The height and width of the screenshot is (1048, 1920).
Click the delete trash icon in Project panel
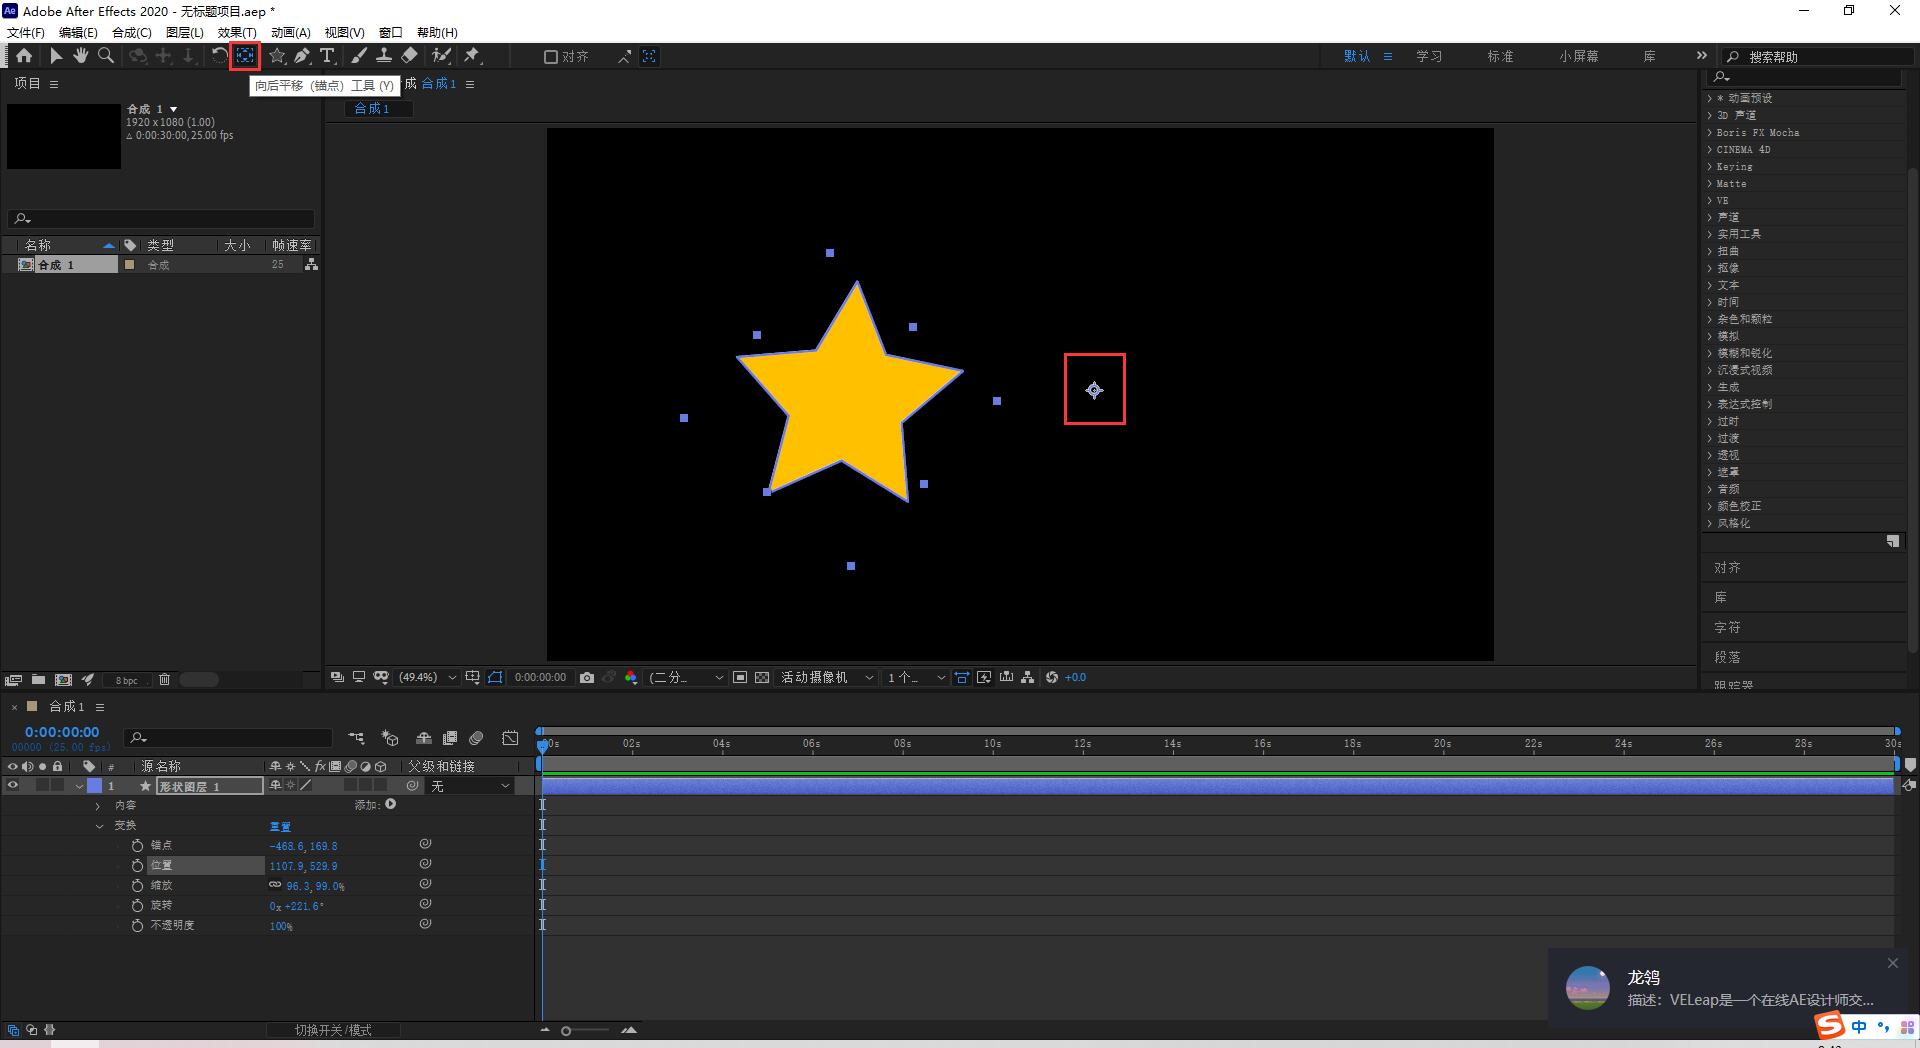point(164,679)
